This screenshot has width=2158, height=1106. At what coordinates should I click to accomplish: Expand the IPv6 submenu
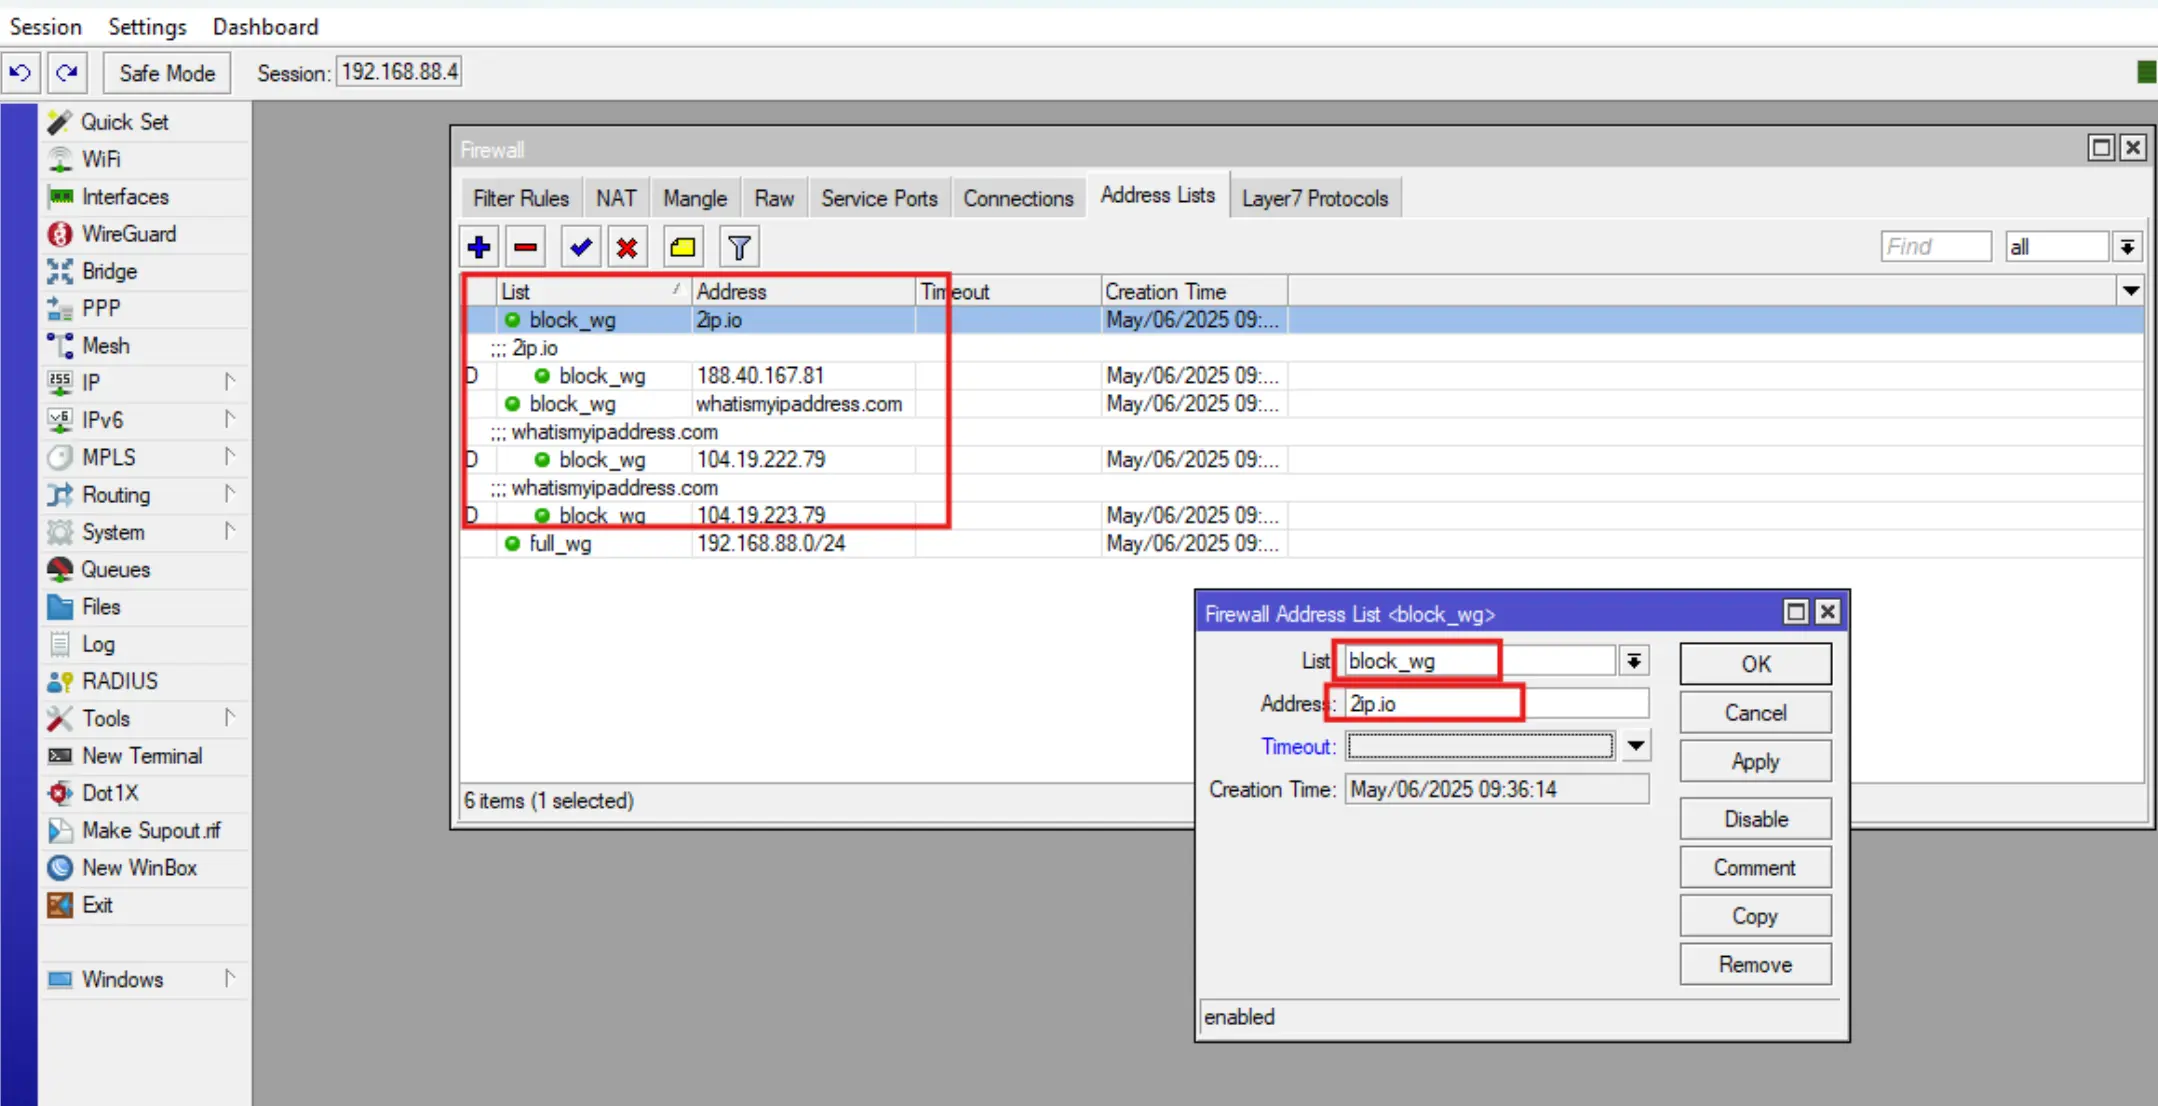click(230, 419)
